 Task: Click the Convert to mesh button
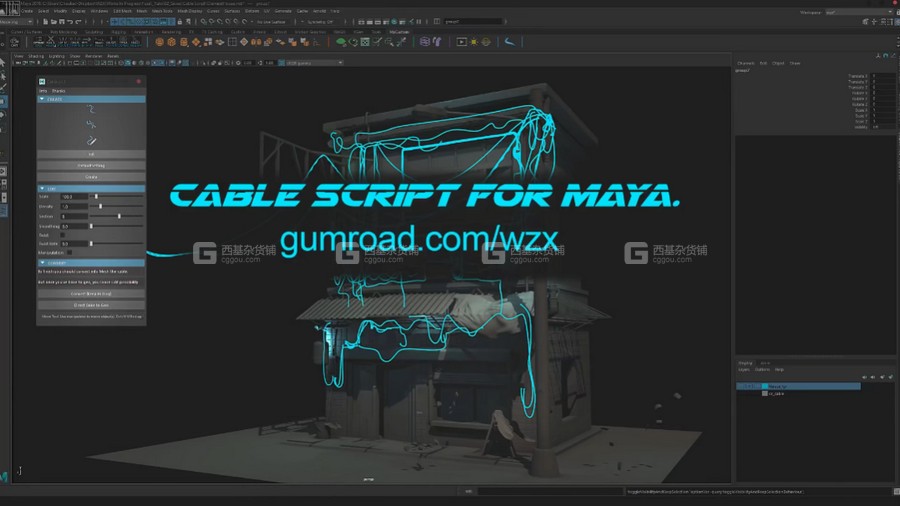tap(91, 294)
